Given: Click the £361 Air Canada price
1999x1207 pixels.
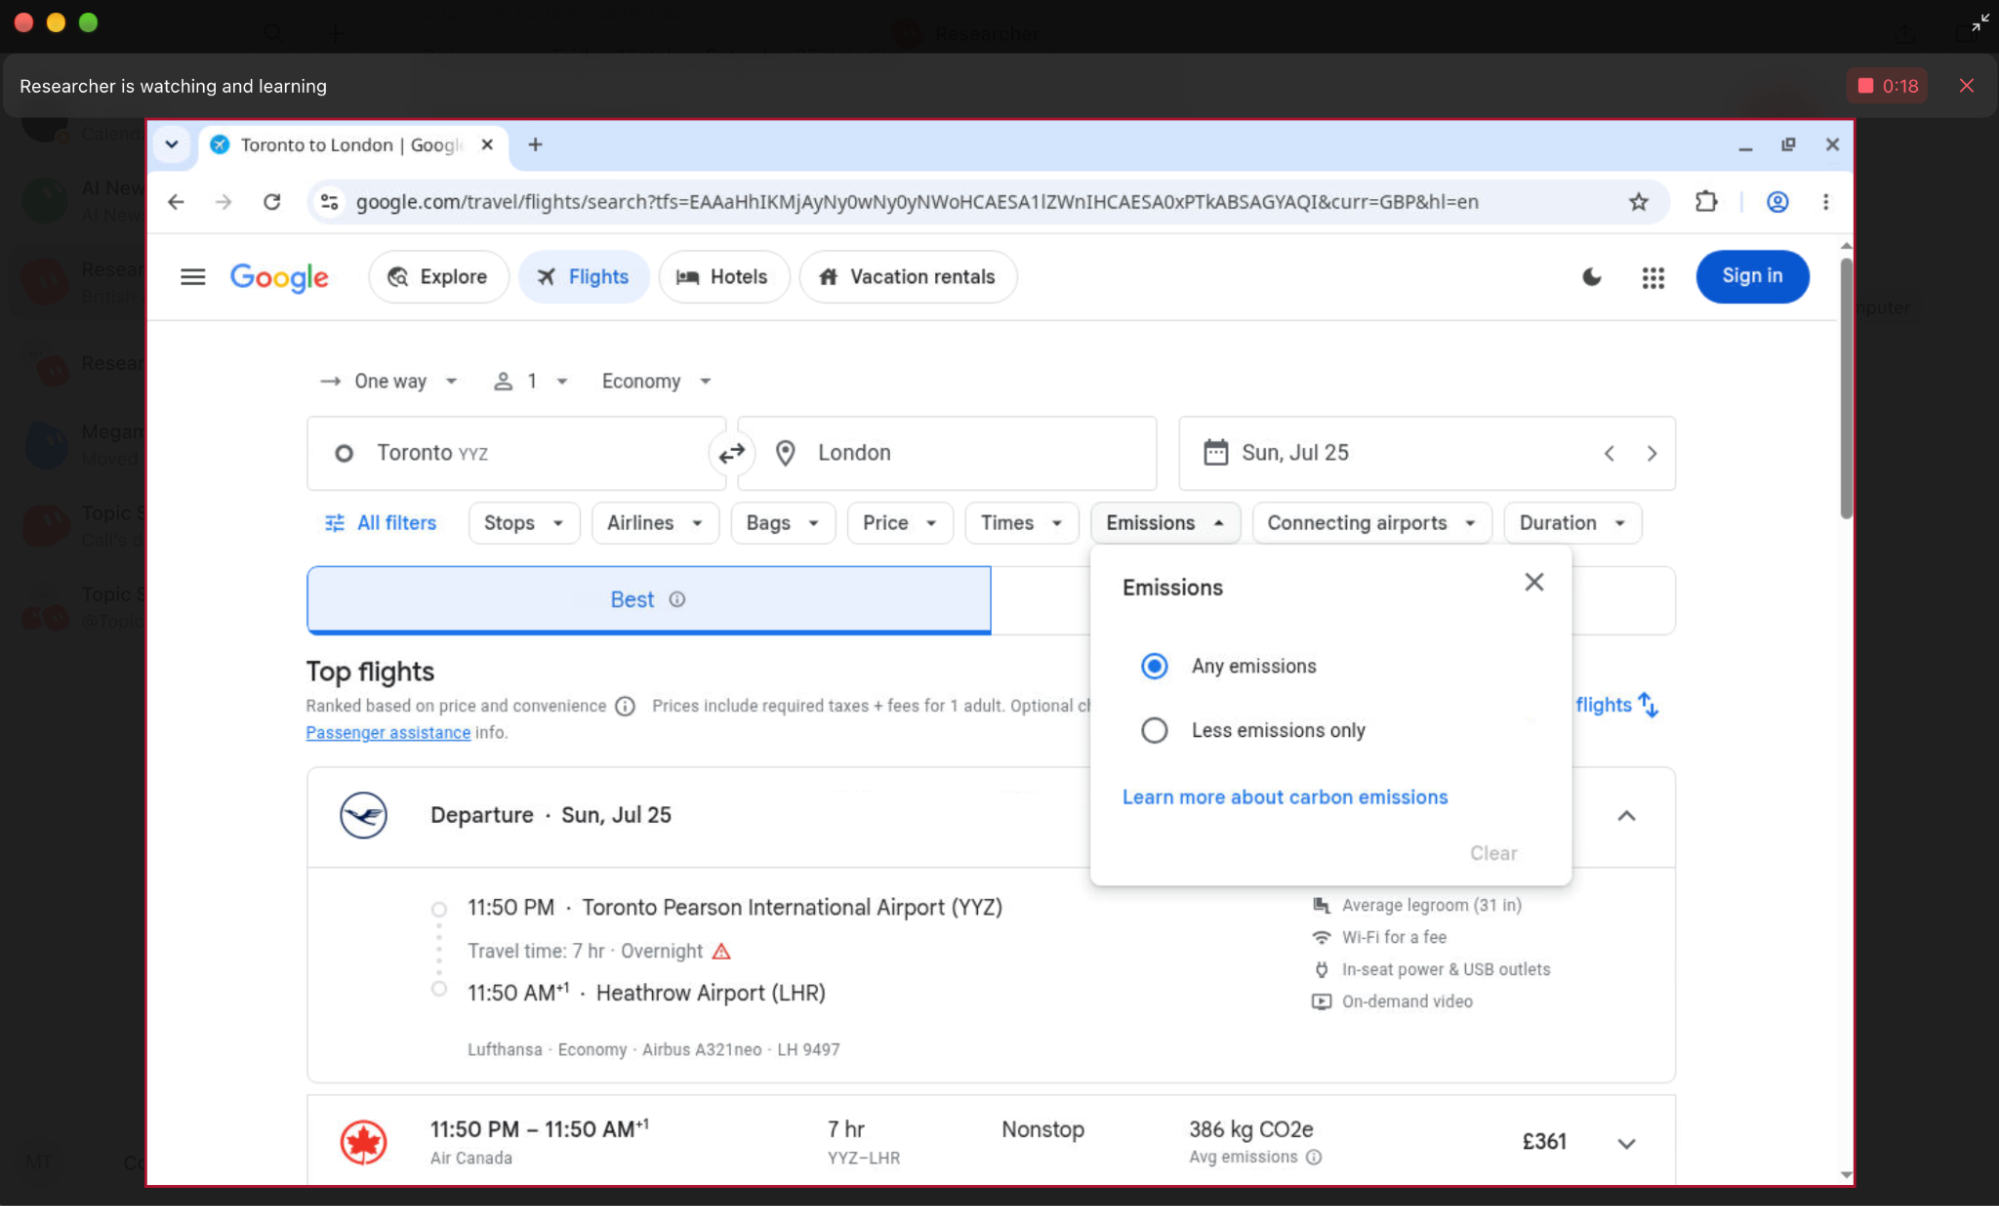Looking at the screenshot, I should click(x=1544, y=1142).
